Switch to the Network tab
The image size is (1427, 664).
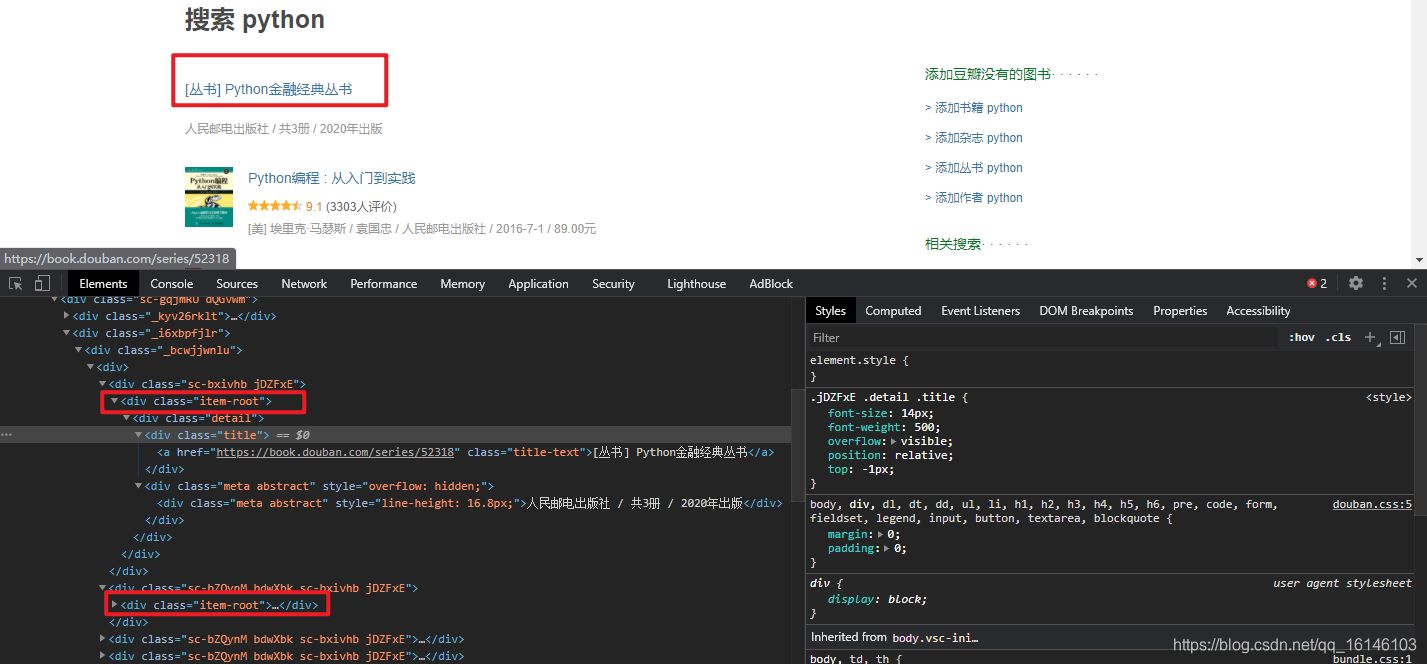(304, 284)
